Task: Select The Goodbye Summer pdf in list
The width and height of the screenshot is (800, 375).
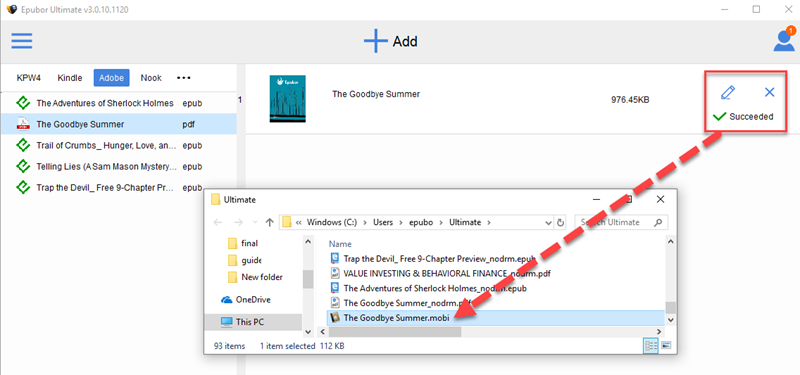Action: (x=118, y=124)
